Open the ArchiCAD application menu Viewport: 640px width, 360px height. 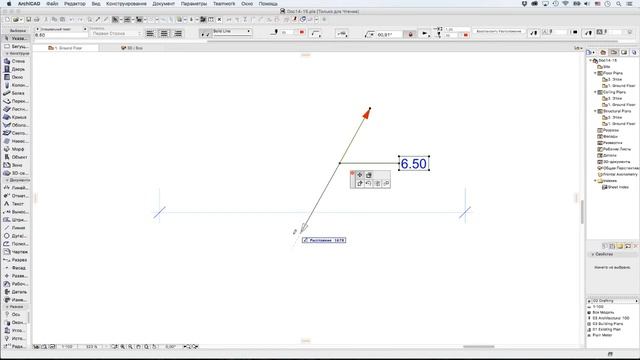tap(29, 4)
